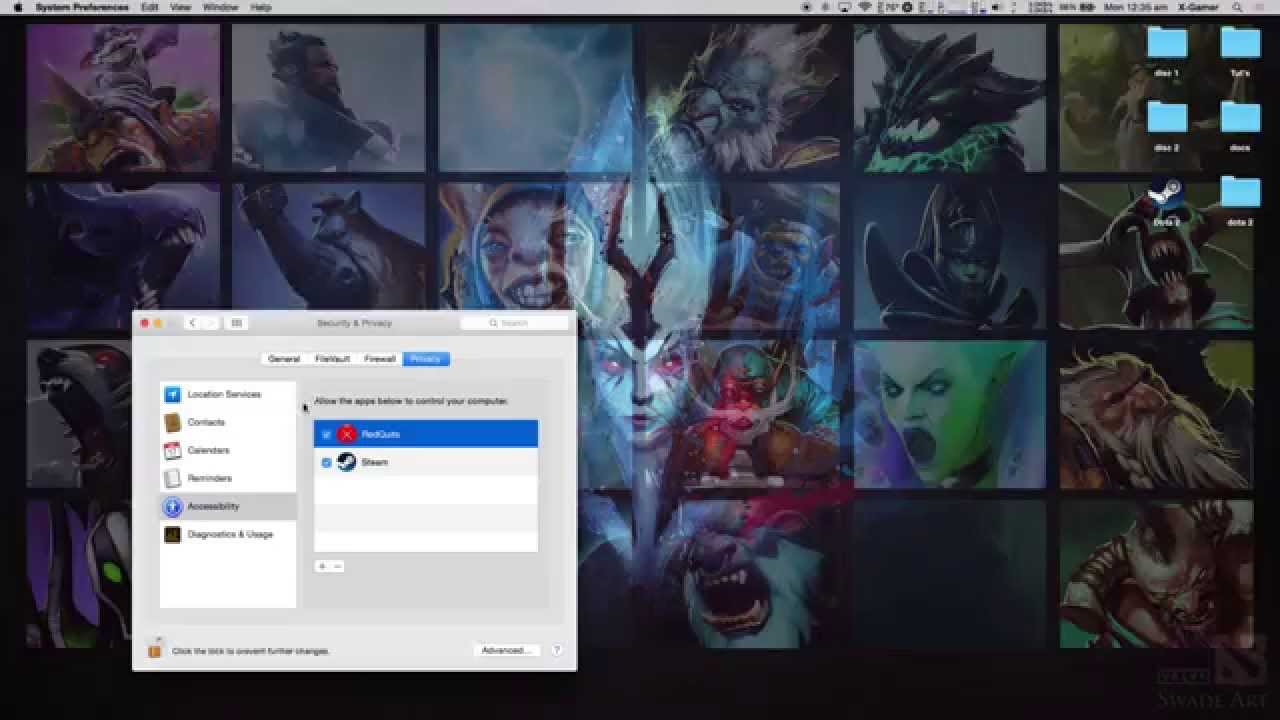Show all preferences with the grid button
Viewport: 1280px width, 720px height.
click(237, 323)
